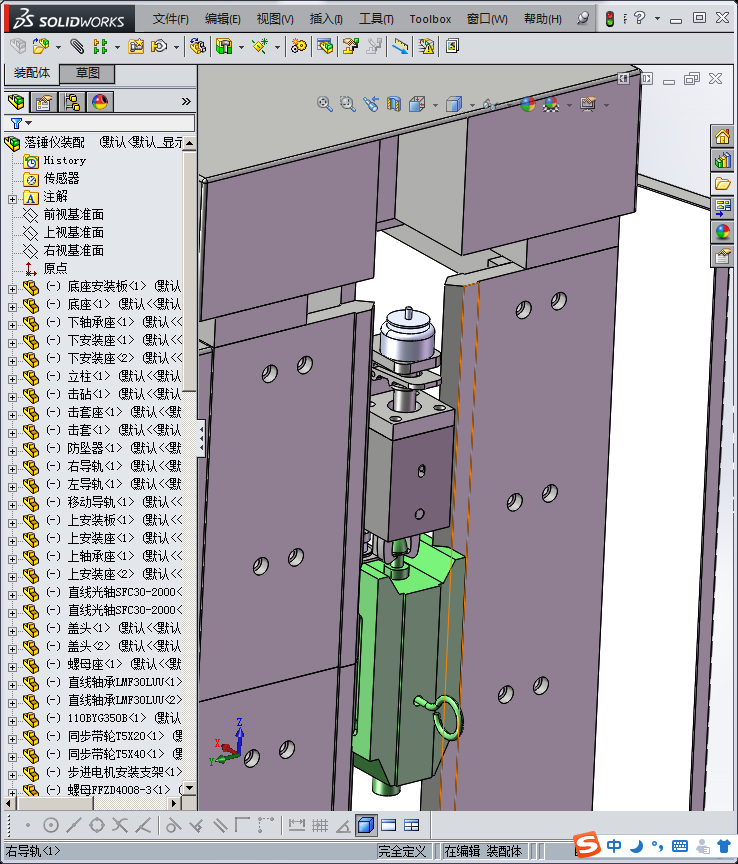Viewport: 738px width, 864px height.
Task: Expand the 注解 tree node
Action: [12, 199]
